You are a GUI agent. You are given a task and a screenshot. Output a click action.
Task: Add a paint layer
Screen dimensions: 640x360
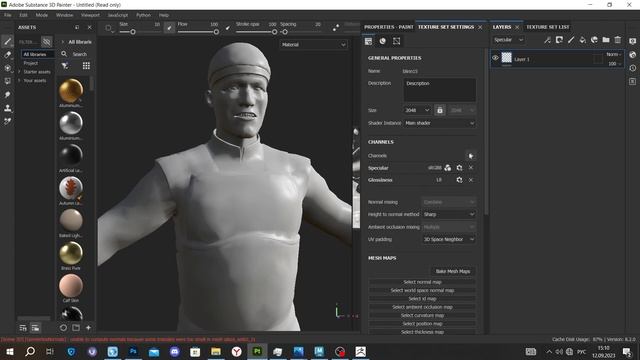point(571,40)
